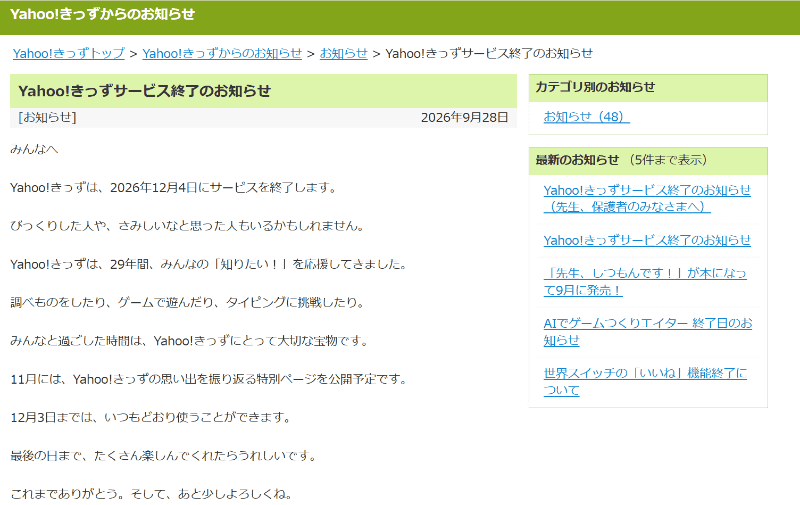
Task: Open the AIでゲームつくりエイター 終了日 link
Action: pyautogui.click(x=647, y=332)
